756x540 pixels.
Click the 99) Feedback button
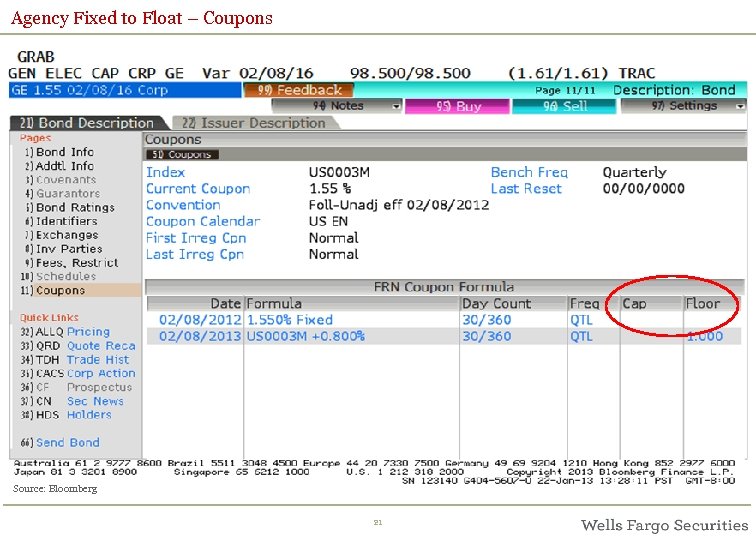pyautogui.click(x=298, y=90)
